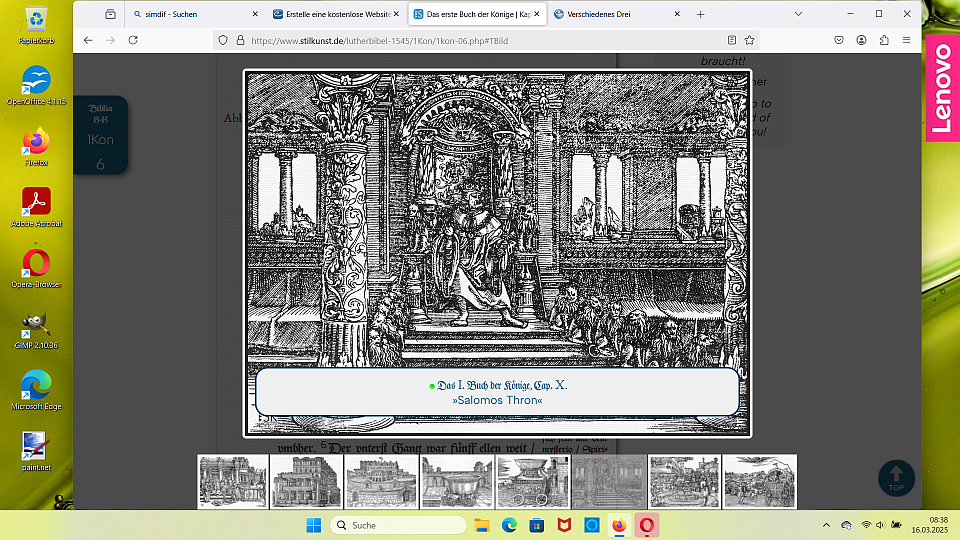Select second thumbnail showing tall multi-story building
This screenshot has width=960, height=540.
[307, 482]
